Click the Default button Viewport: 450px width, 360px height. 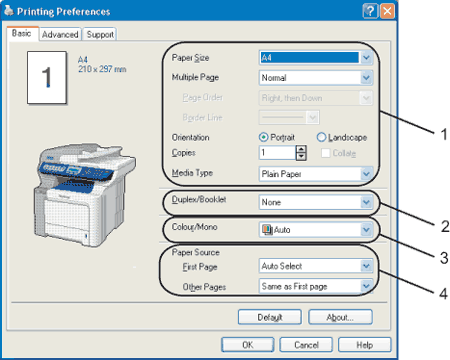[x=270, y=317]
